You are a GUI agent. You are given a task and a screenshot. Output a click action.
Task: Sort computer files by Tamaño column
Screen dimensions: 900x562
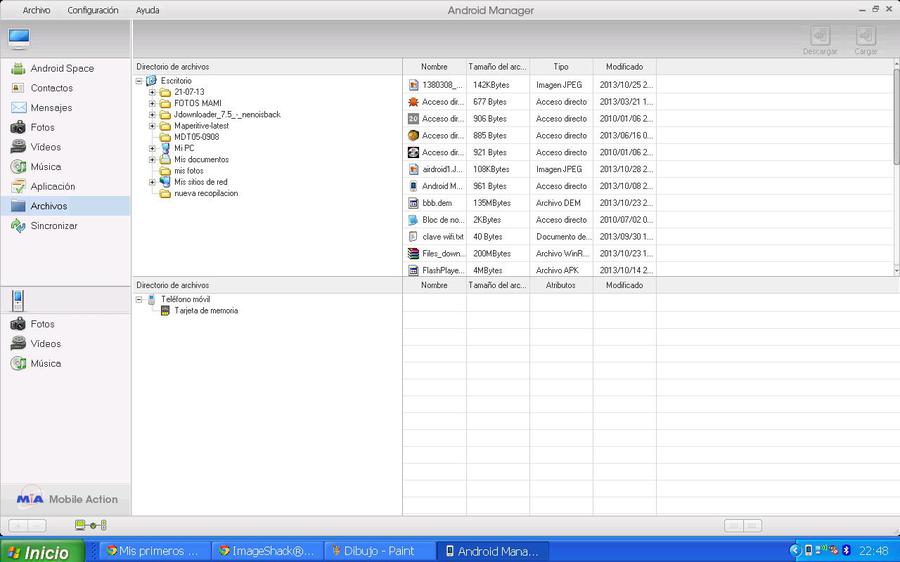point(498,67)
